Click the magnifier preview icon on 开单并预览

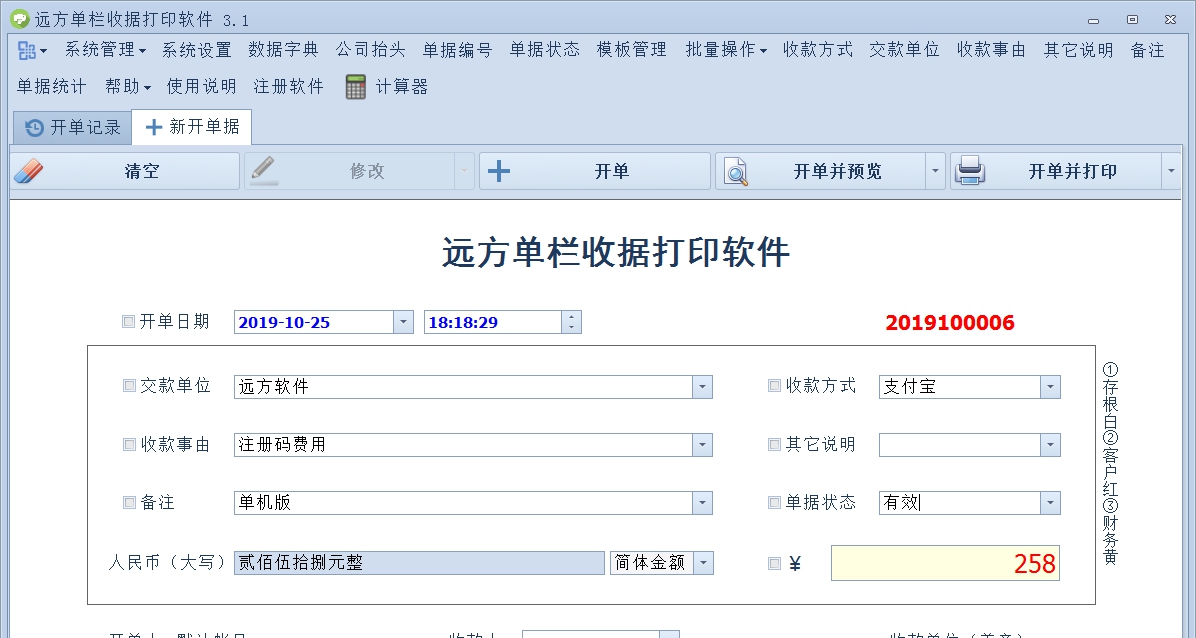735,169
